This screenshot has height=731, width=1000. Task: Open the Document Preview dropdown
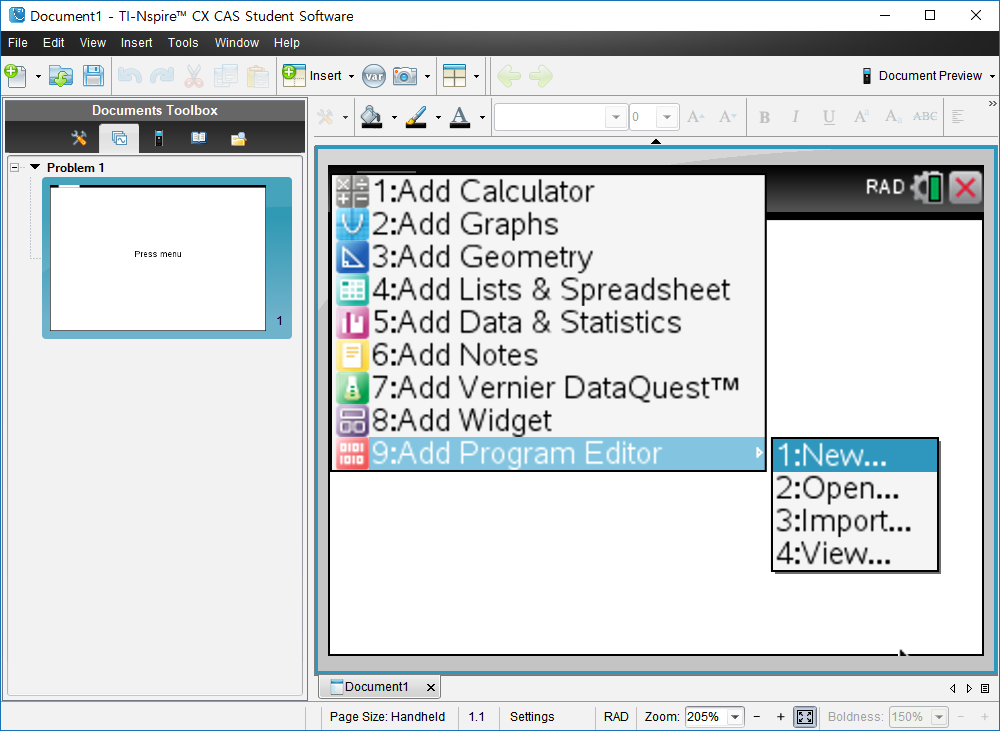(x=928, y=76)
